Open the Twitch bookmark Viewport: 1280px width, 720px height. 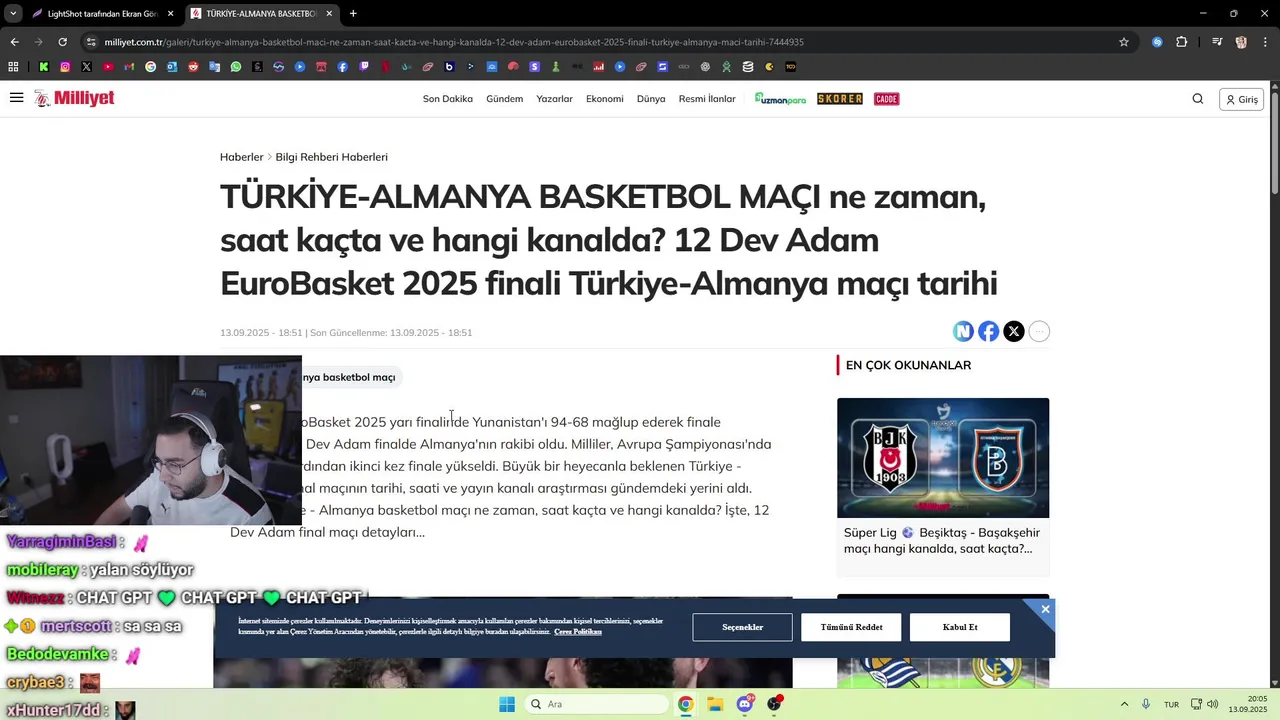pos(364,67)
